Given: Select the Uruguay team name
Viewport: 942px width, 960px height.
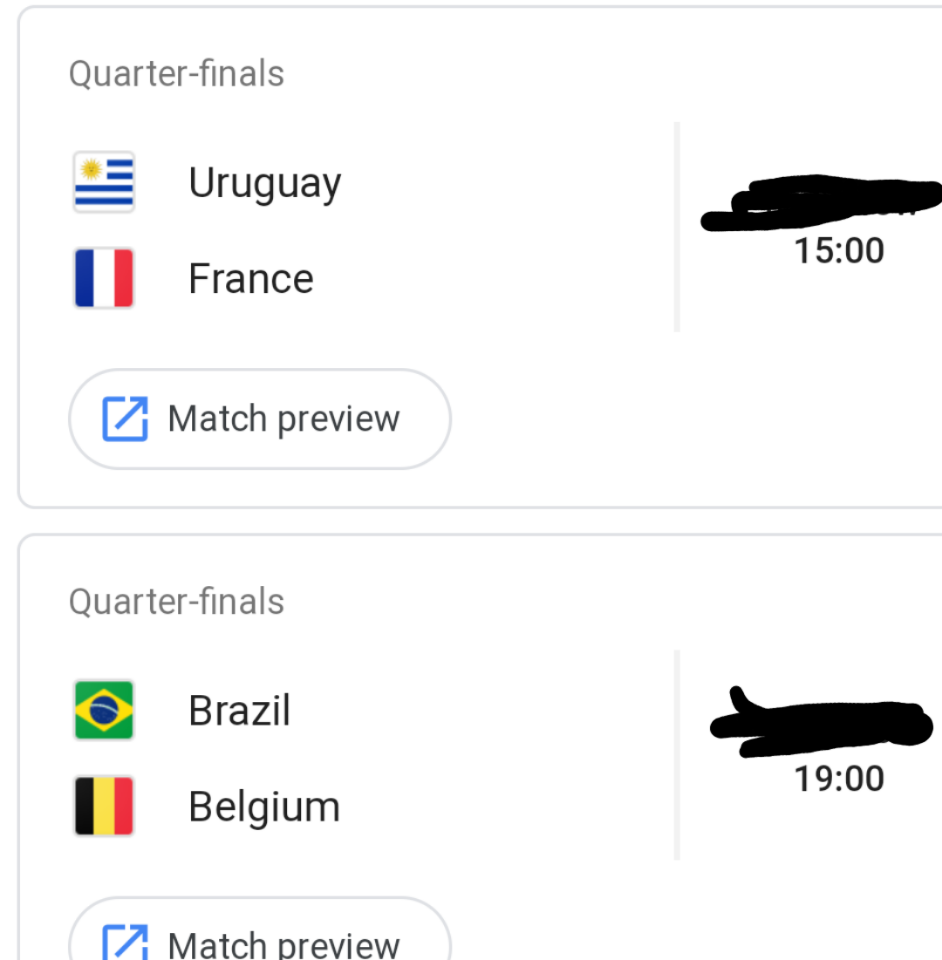Looking at the screenshot, I should pos(265,184).
